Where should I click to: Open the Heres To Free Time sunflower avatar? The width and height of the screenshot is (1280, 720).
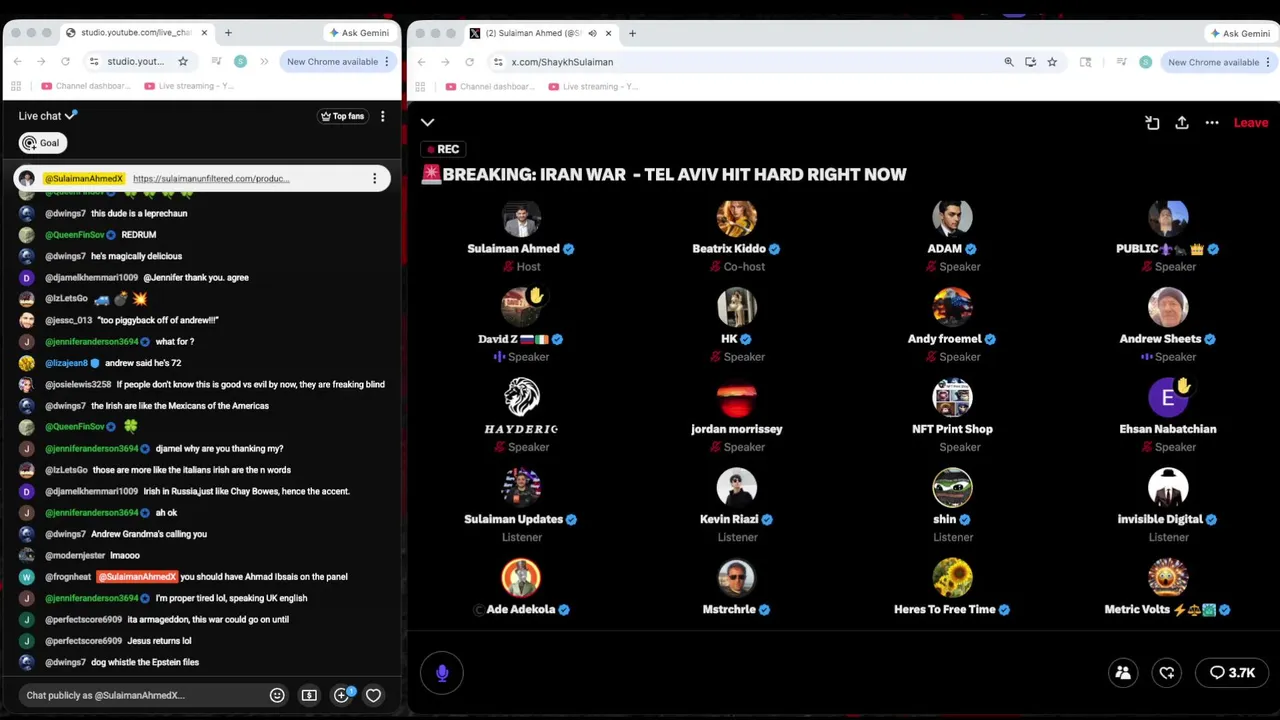point(952,578)
